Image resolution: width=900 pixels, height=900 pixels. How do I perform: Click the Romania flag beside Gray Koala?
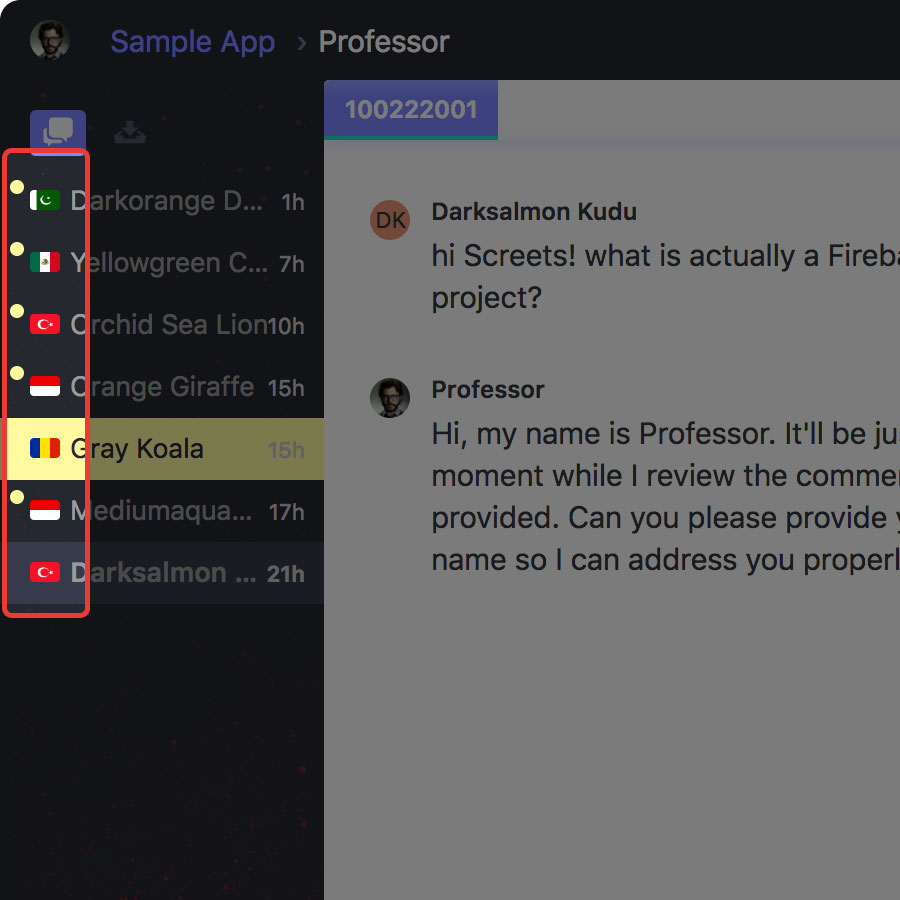(x=45, y=449)
